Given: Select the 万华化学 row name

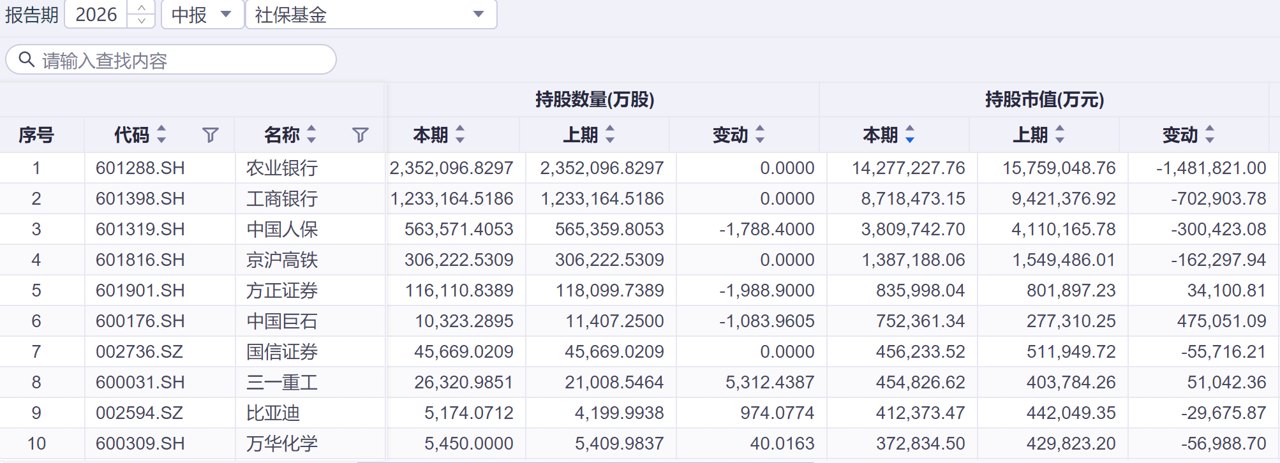Looking at the screenshot, I should pyautogui.click(x=282, y=443).
